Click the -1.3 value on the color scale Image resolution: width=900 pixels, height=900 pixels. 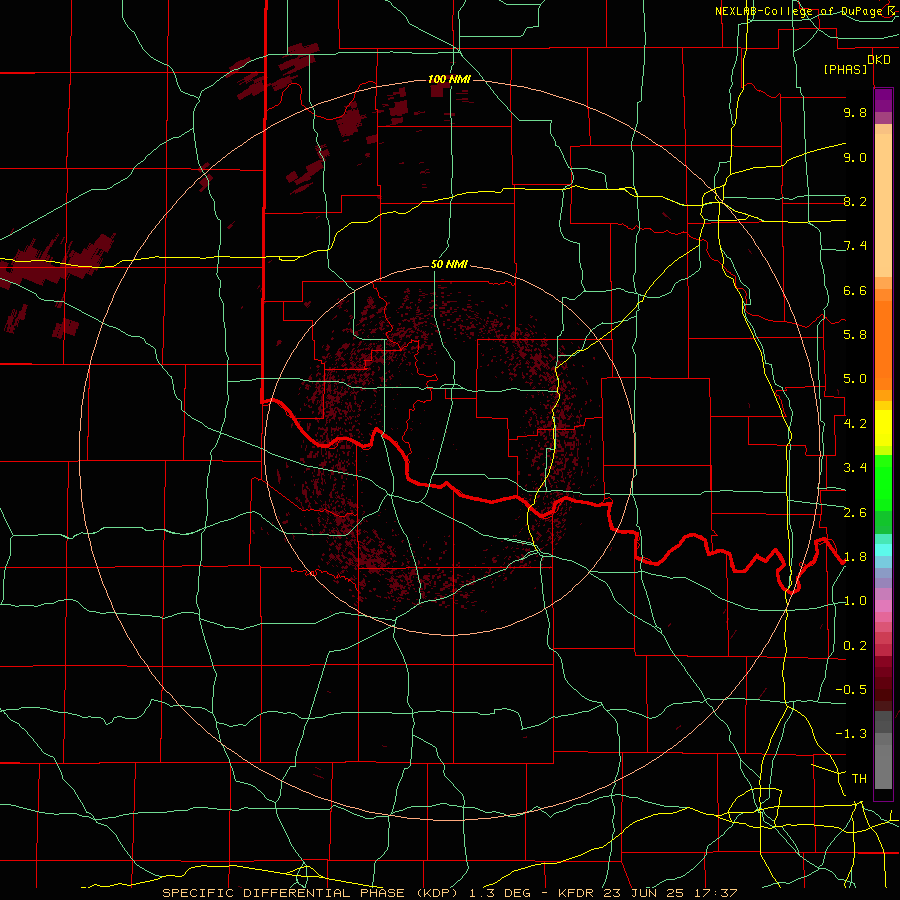(851, 734)
